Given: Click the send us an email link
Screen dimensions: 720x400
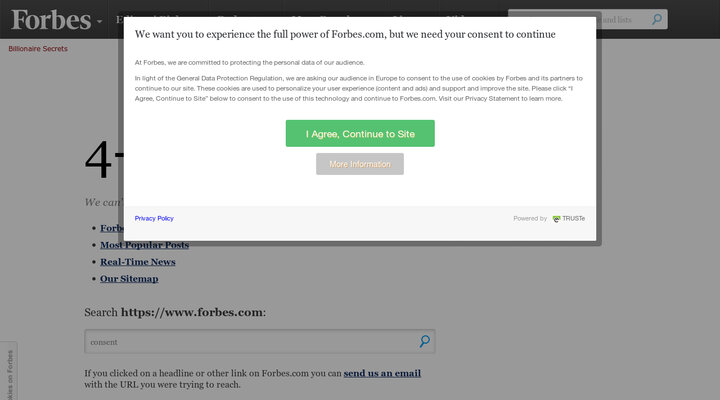Looking at the screenshot, I should coord(382,373).
